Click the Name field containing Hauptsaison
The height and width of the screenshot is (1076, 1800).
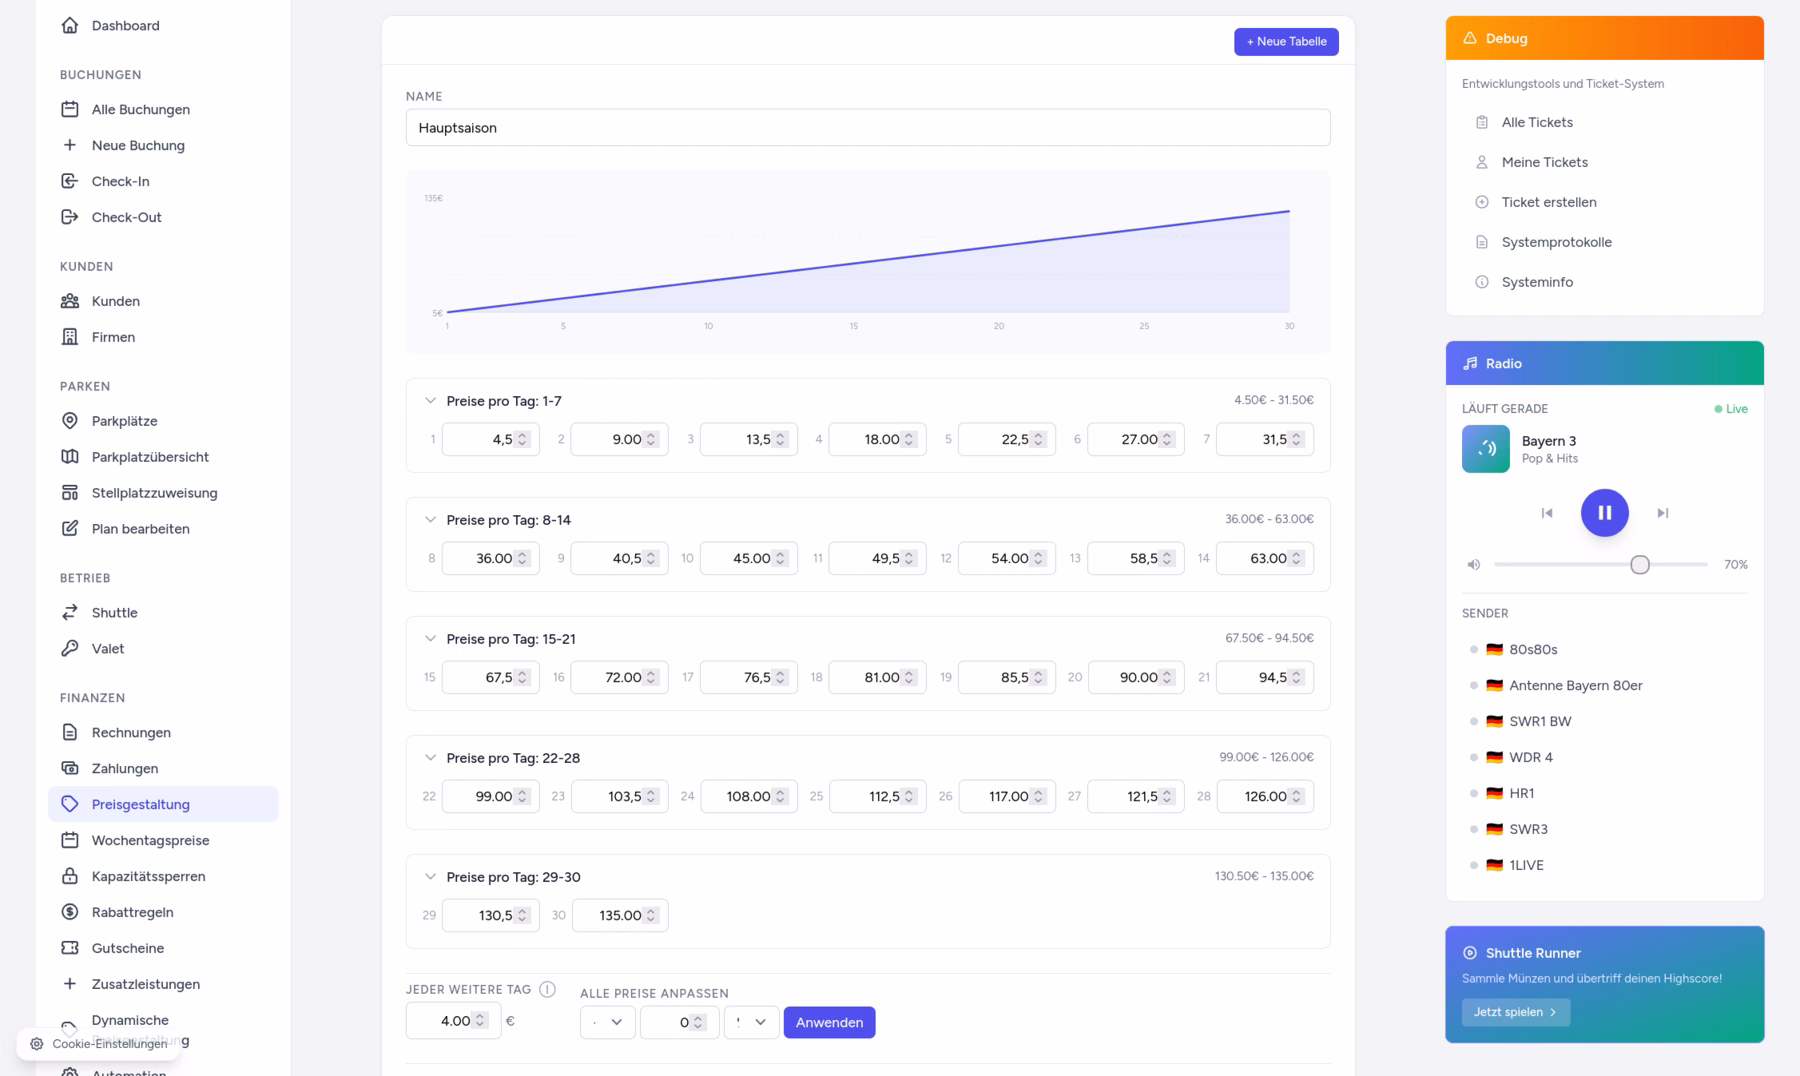[x=868, y=128]
